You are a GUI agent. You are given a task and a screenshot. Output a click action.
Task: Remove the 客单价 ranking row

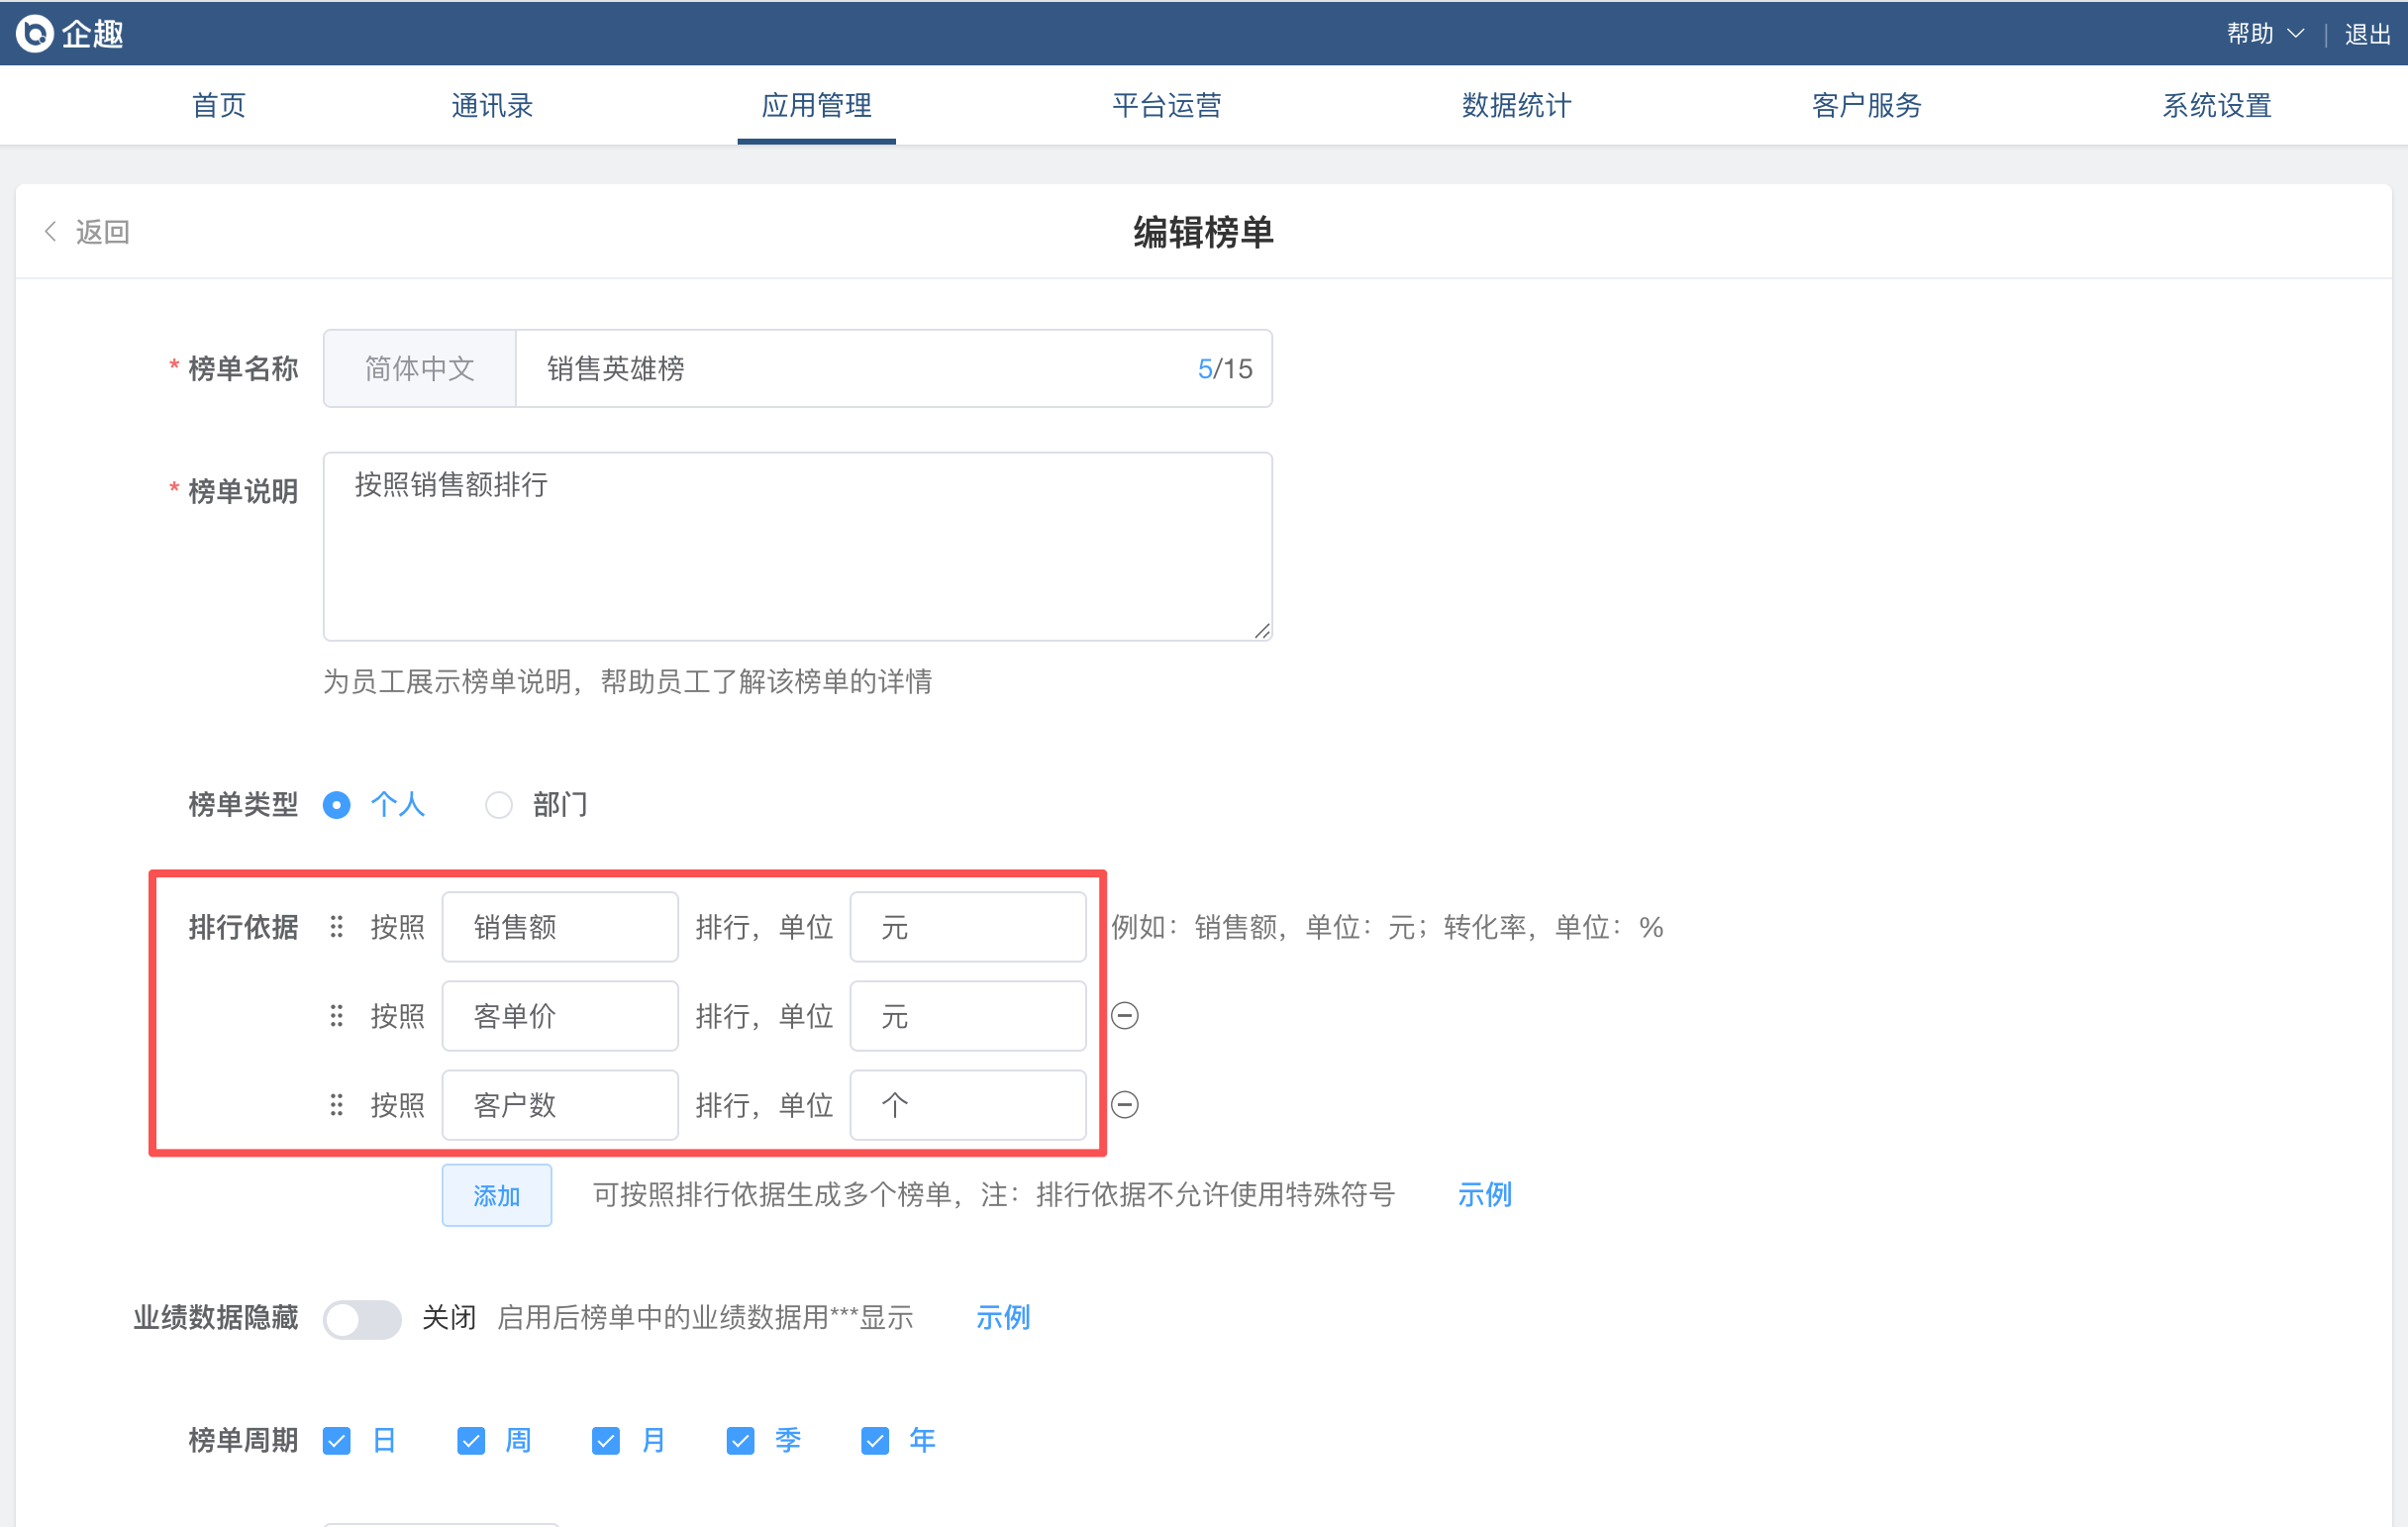(1125, 1016)
